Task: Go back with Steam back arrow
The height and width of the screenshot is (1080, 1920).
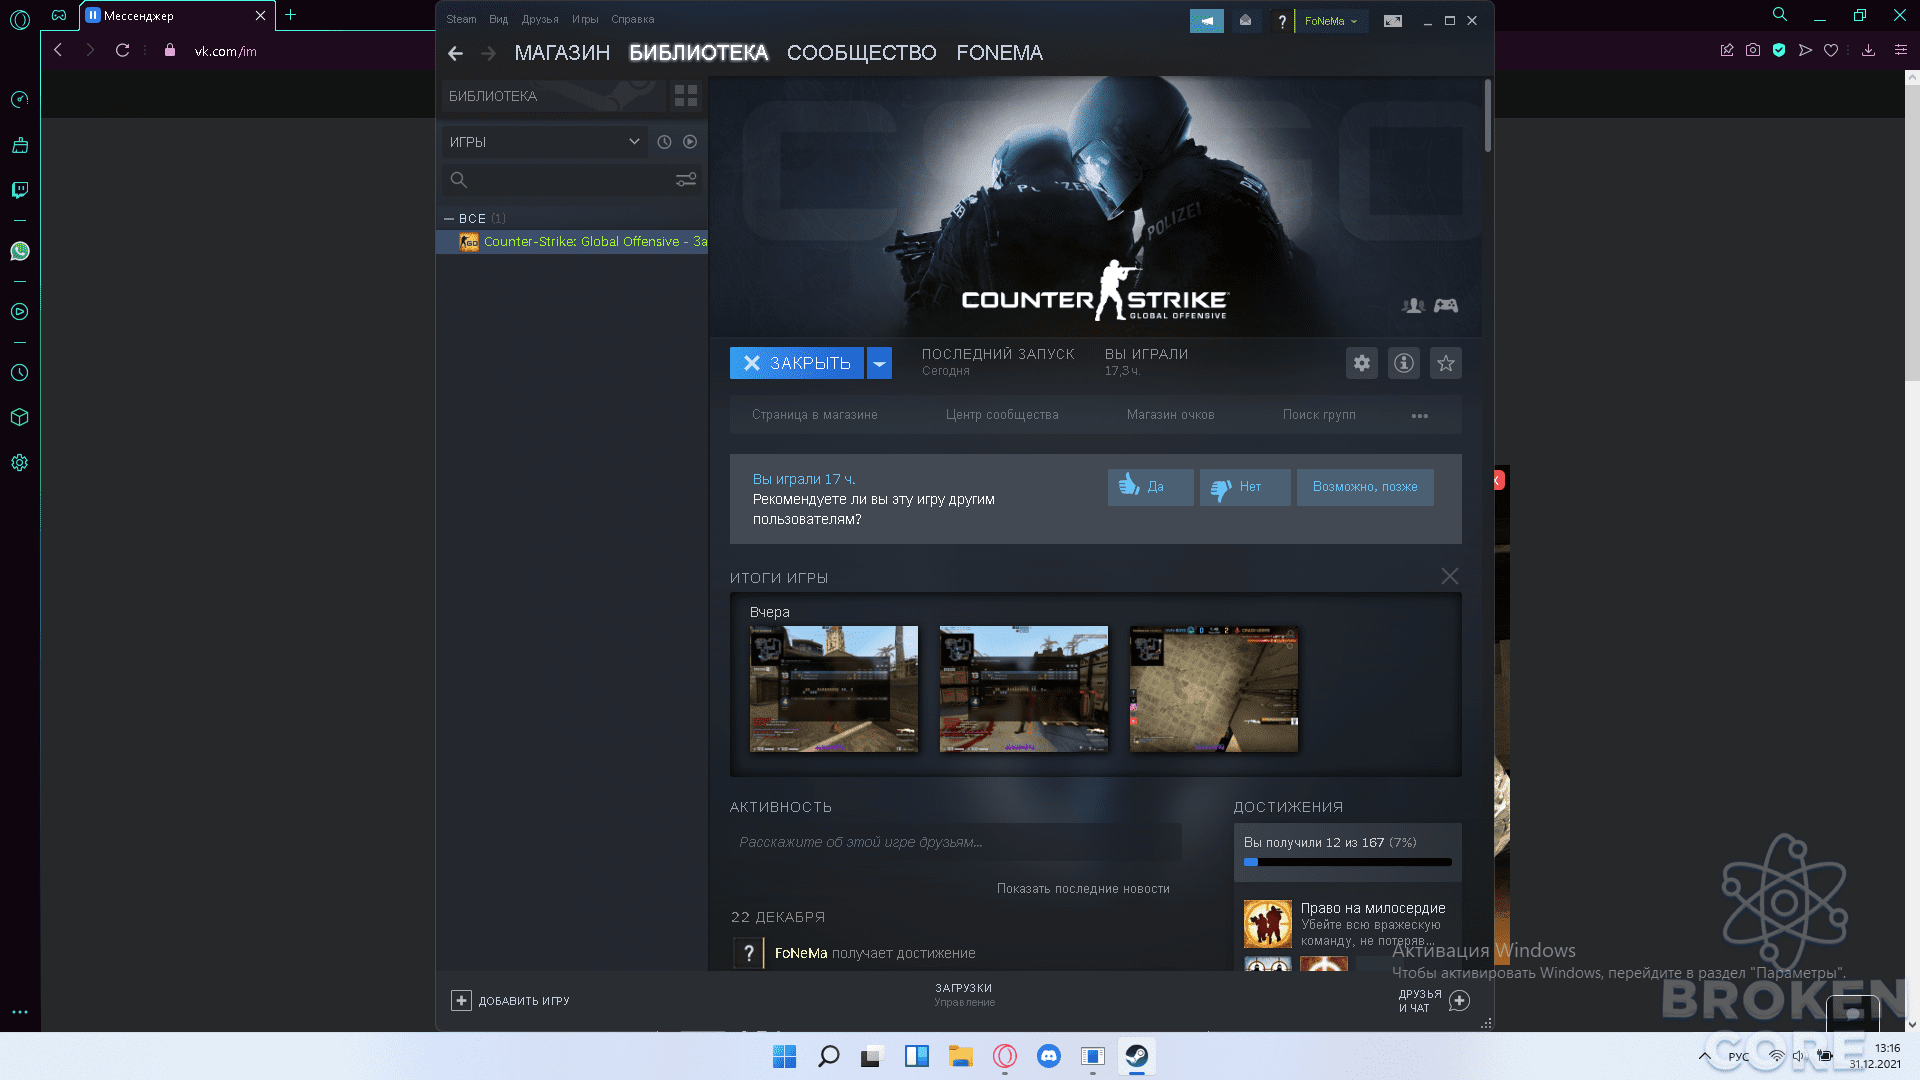Action: (x=455, y=53)
